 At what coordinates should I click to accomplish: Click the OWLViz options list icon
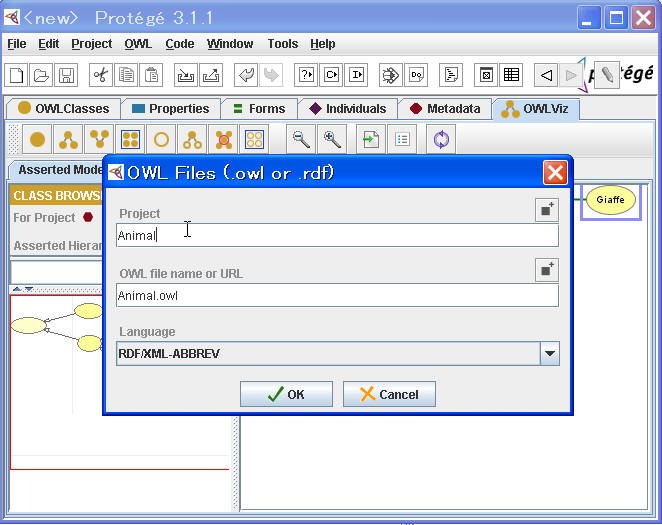(402, 139)
